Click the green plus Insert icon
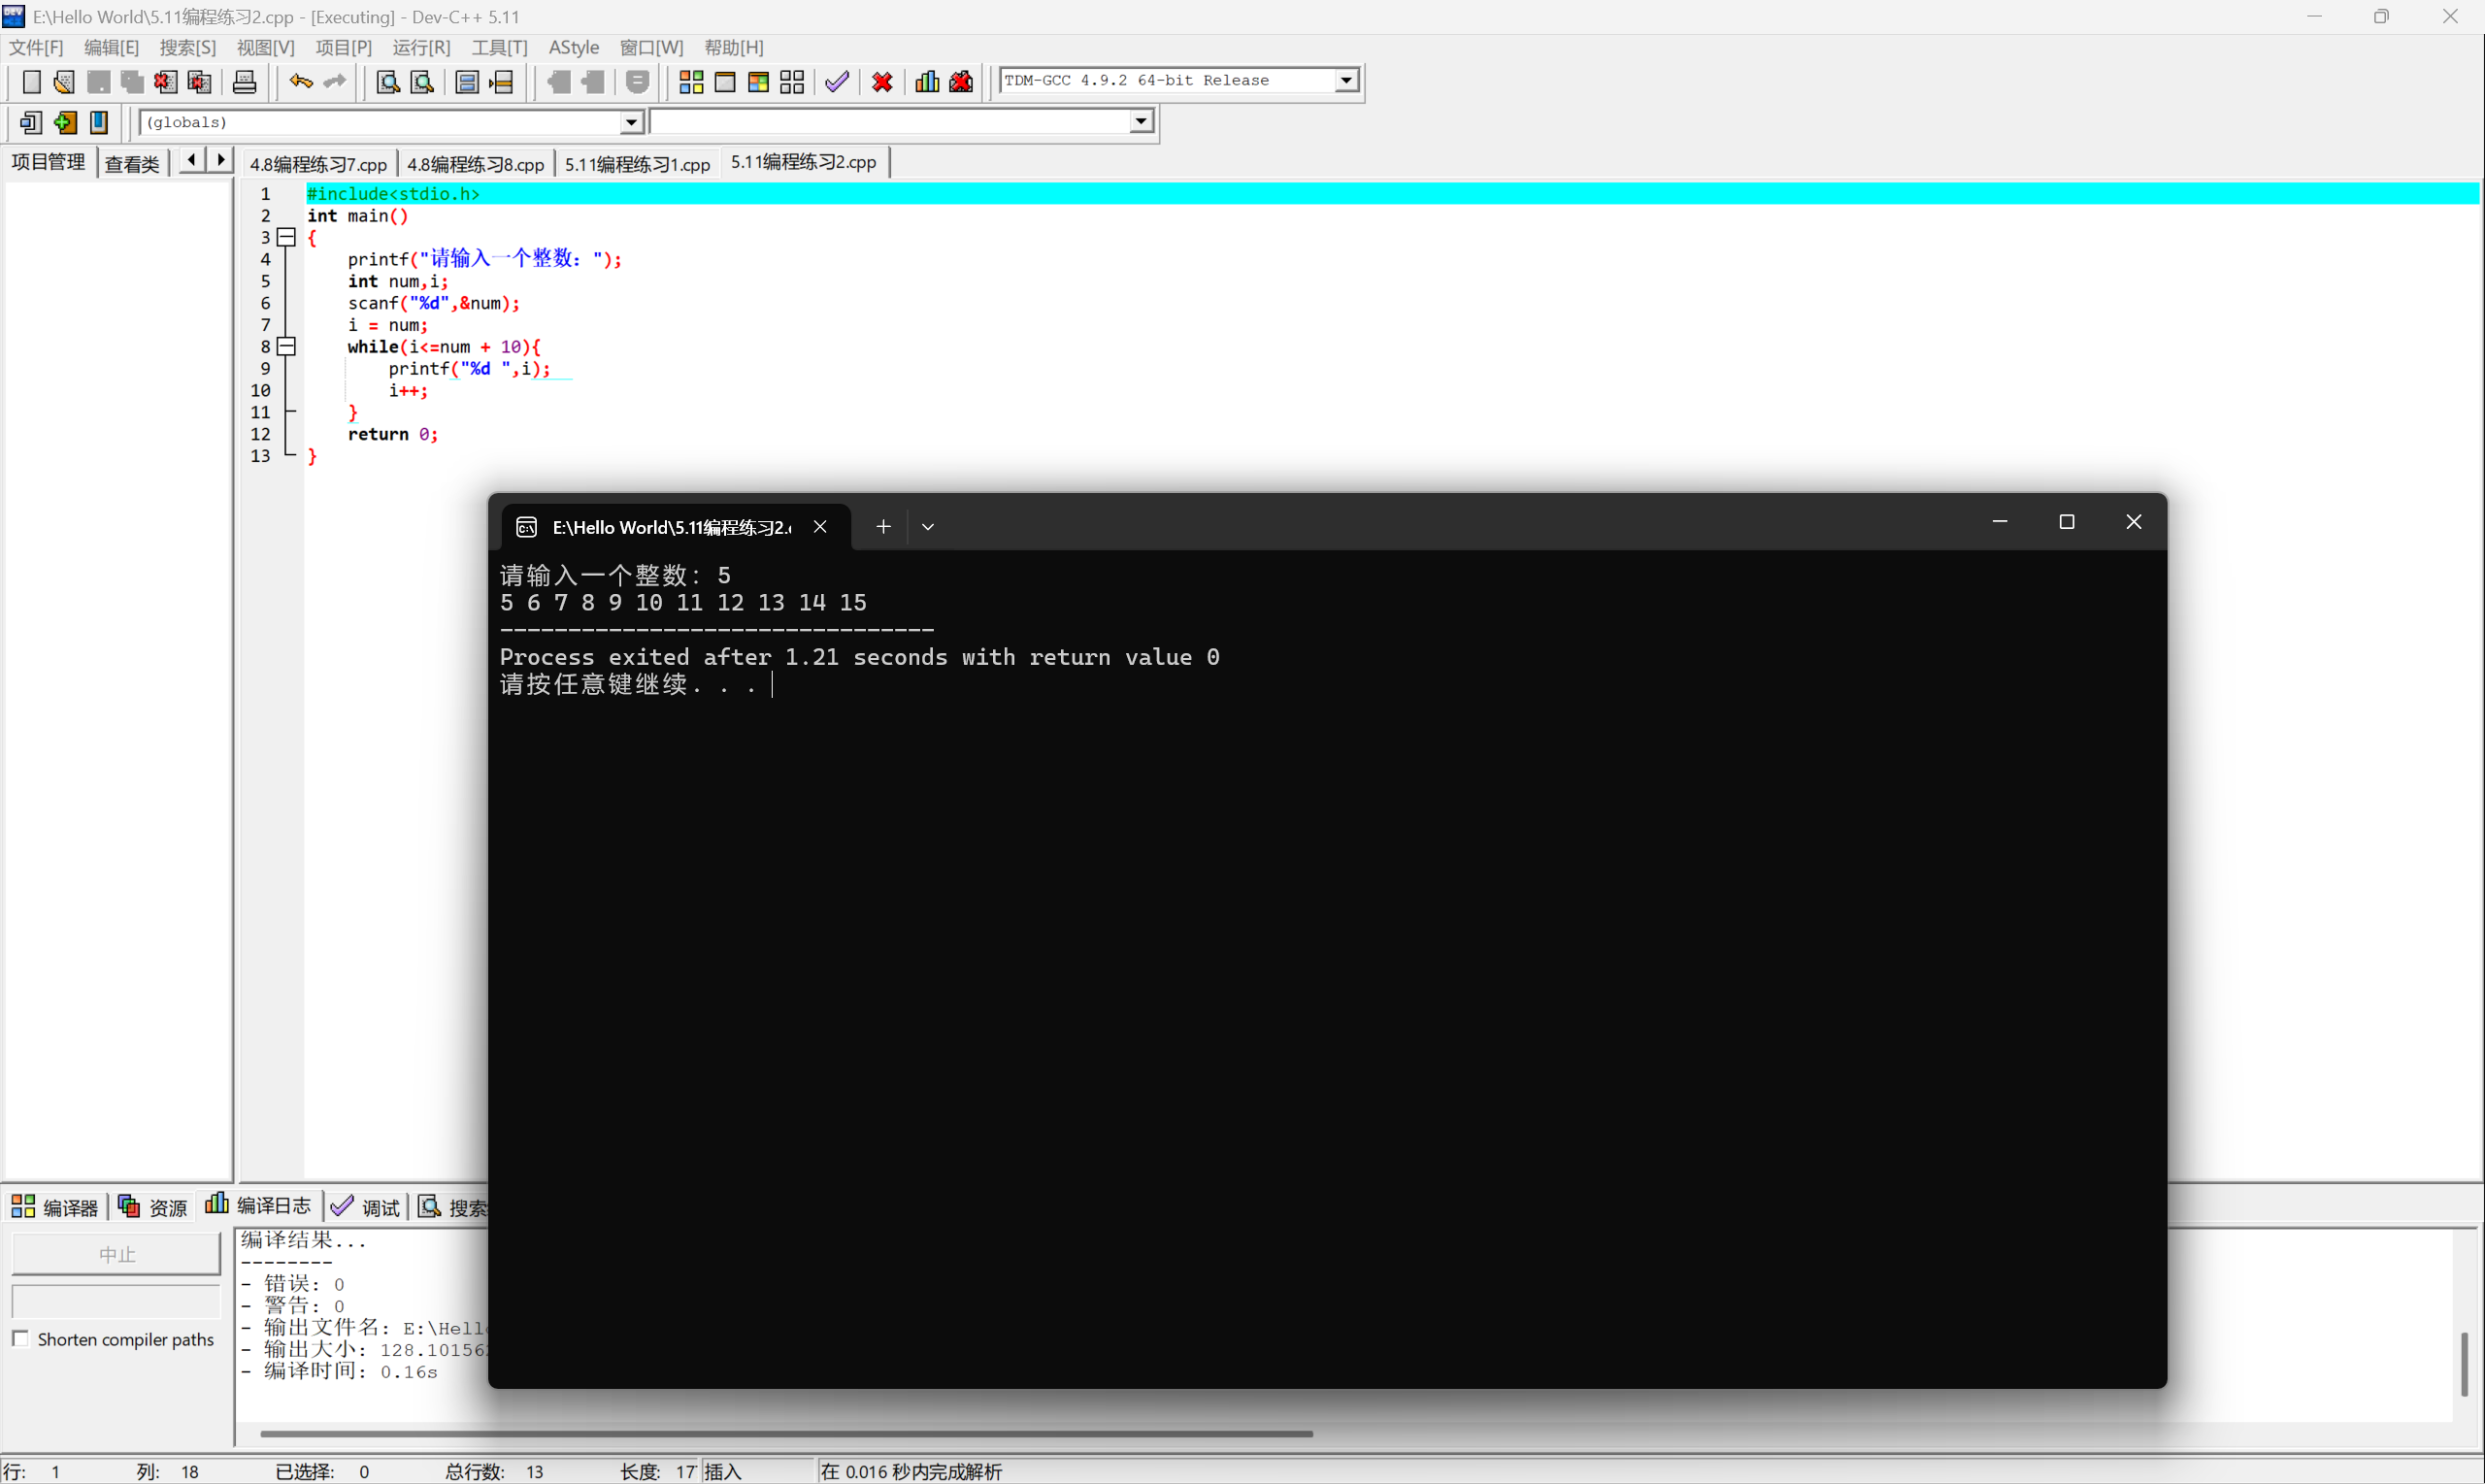 pyautogui.click(x=65, y=122)
